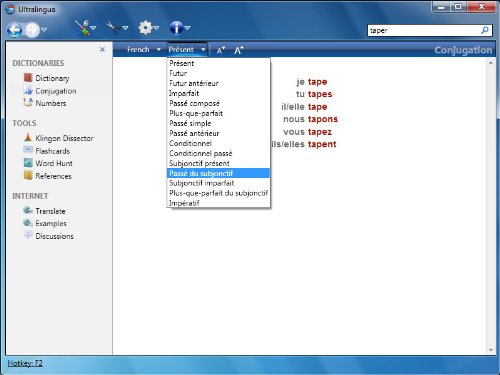
Task: Click the back navigation arrow button
Action: [x=15, y=30]
